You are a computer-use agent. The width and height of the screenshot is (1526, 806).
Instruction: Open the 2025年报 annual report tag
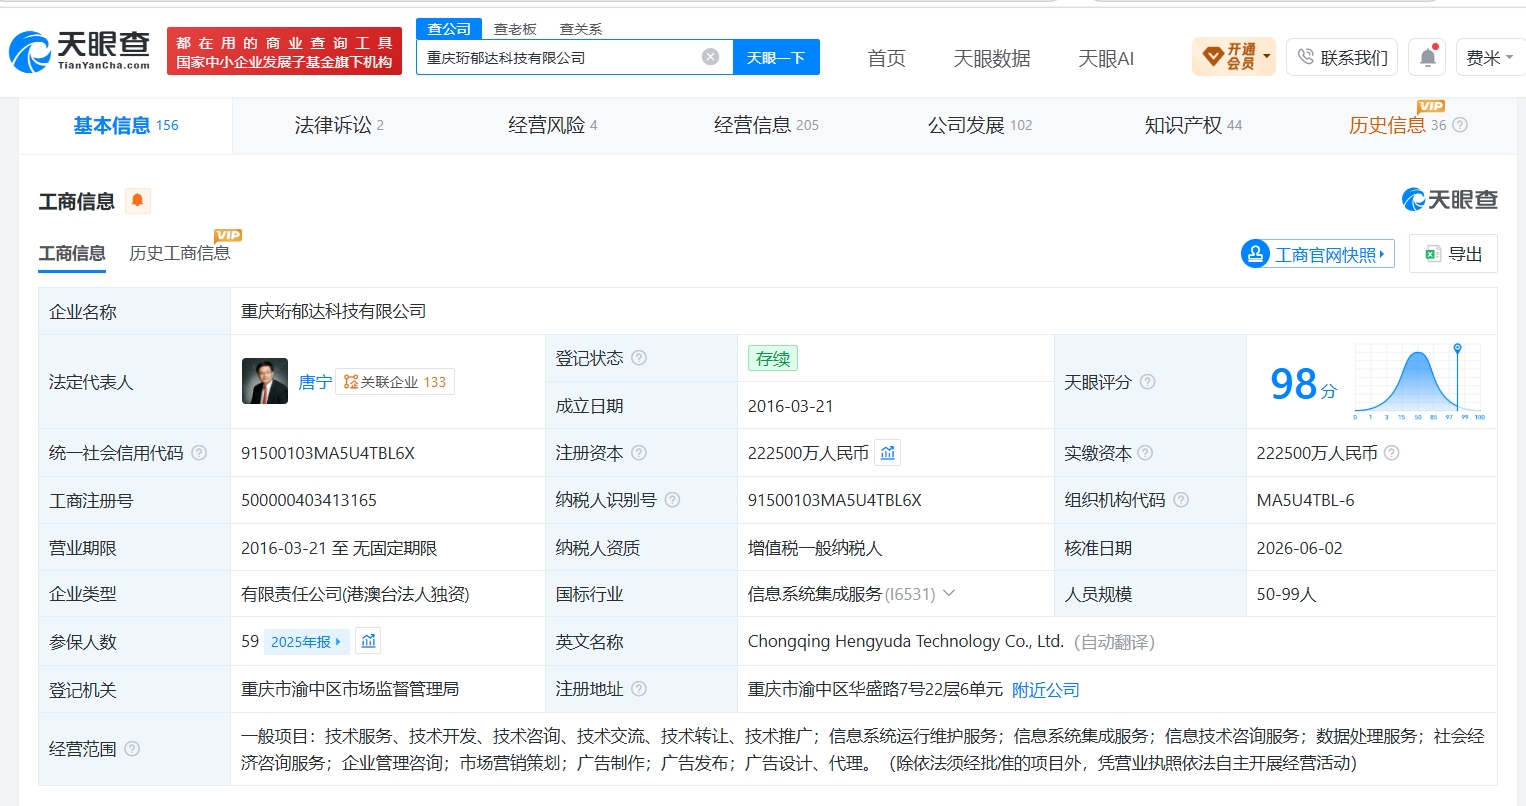[x=306, y=642]
